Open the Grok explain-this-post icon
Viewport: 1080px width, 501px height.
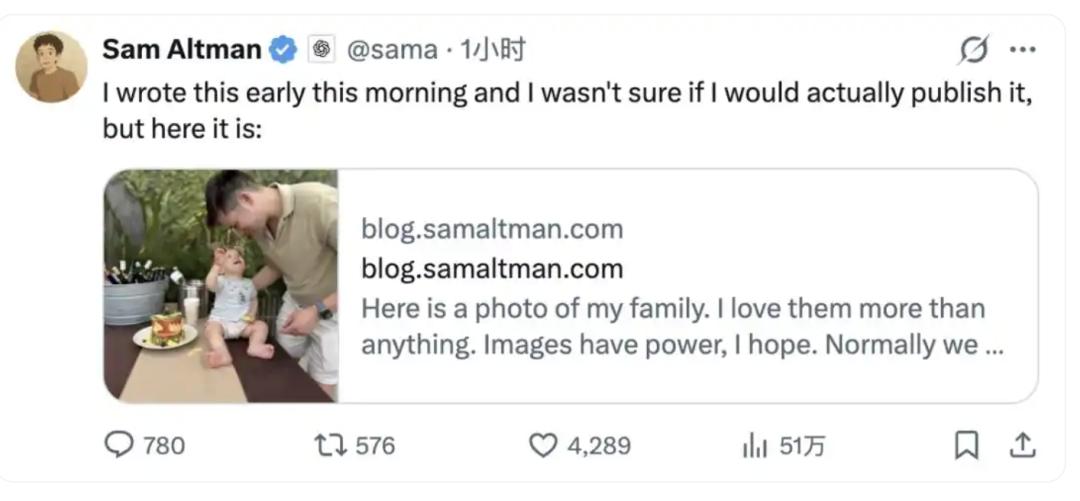pyautogui.click(x=975, y=49)
